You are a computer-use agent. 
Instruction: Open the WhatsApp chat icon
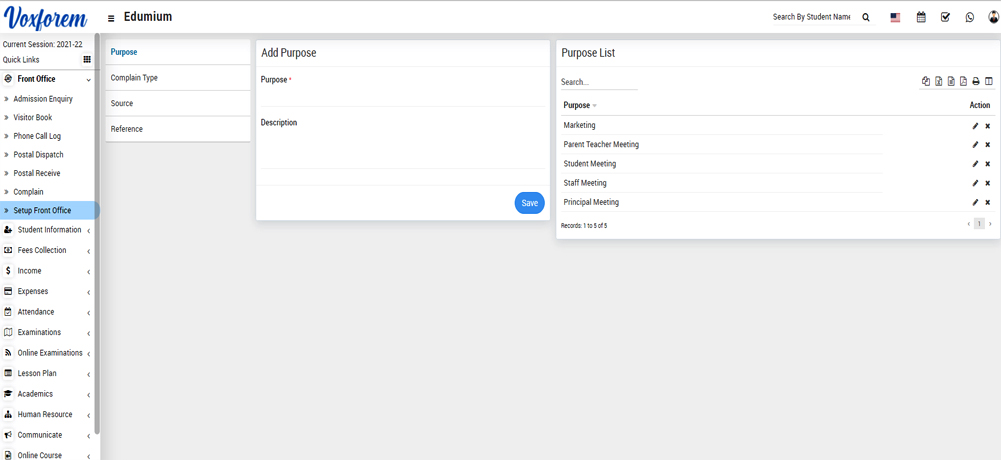969,17
